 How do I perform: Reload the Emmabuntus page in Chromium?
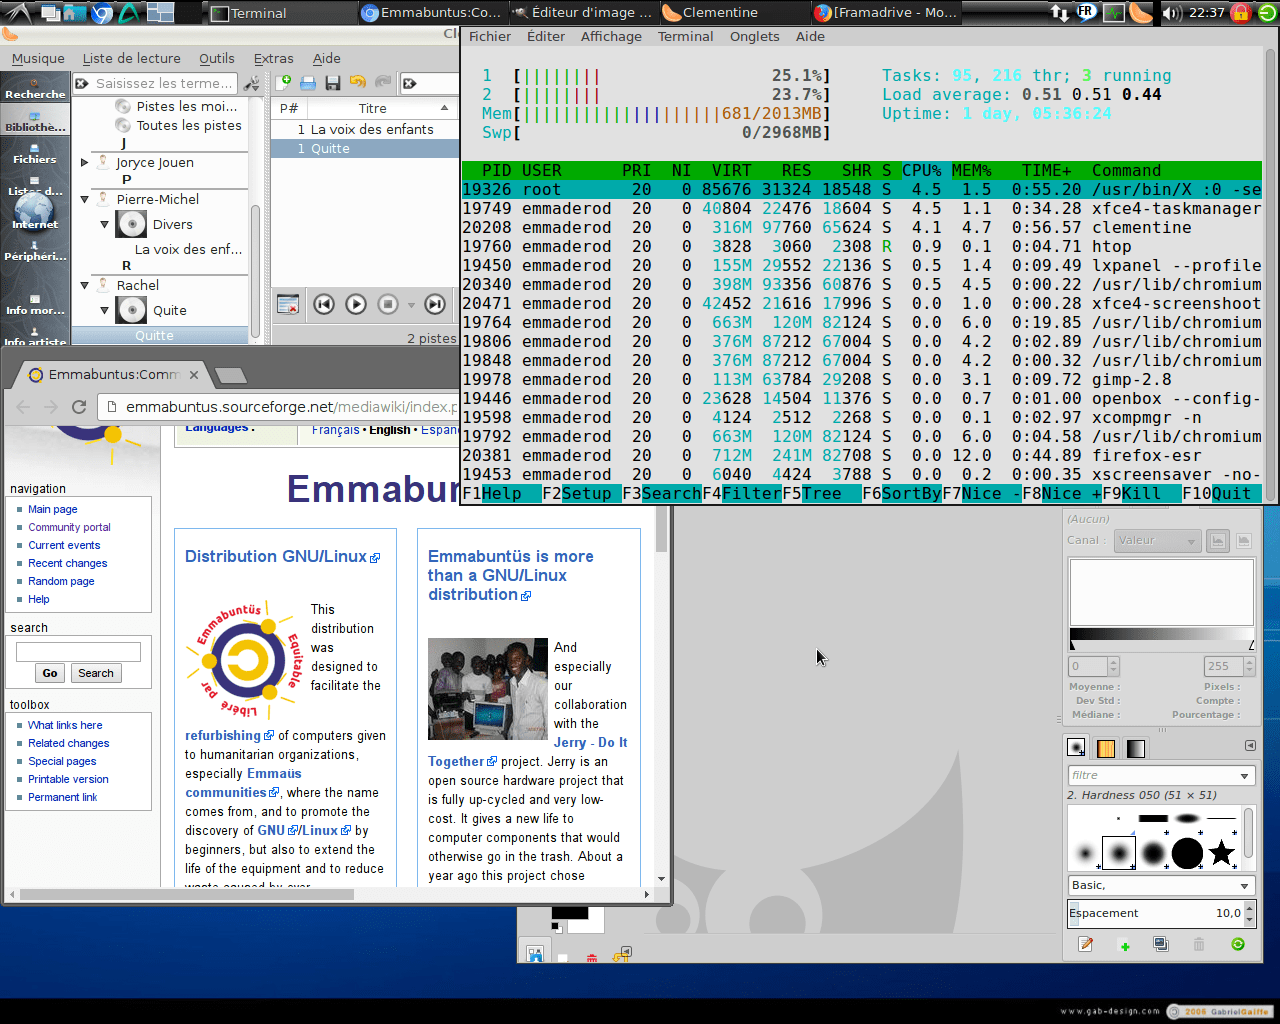79,407
